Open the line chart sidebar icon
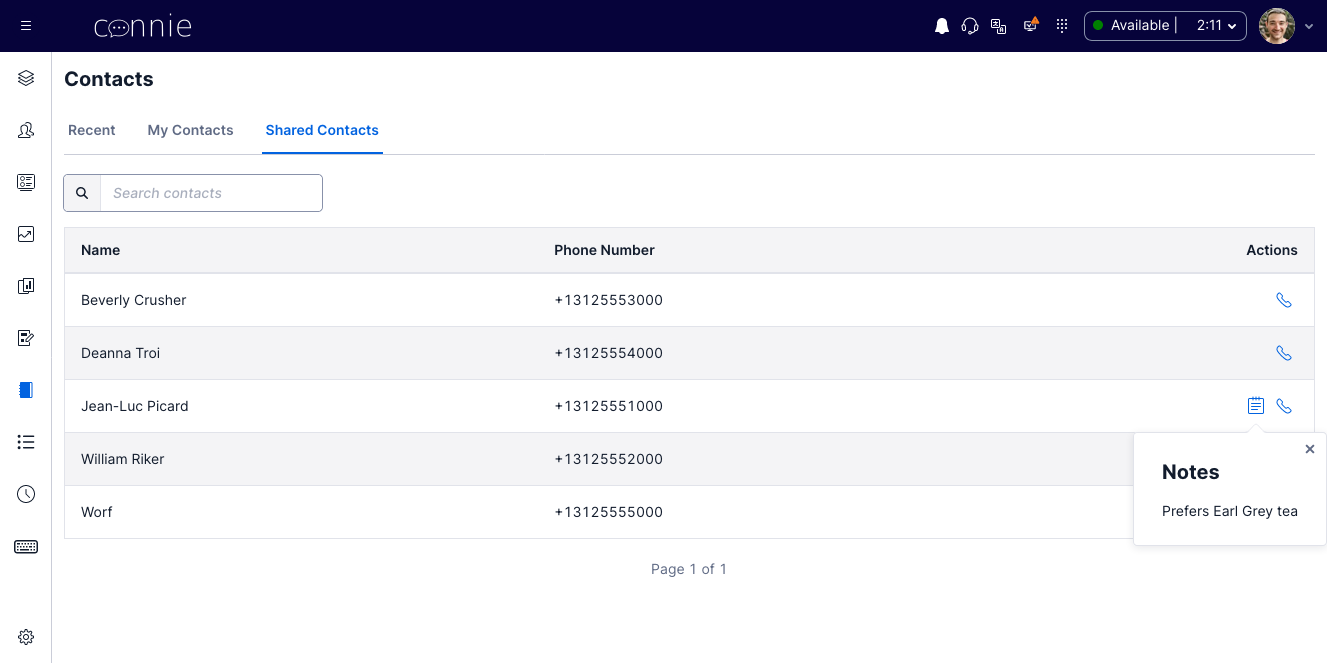Viewport: 1327px width, 663px height. point(26,234)
